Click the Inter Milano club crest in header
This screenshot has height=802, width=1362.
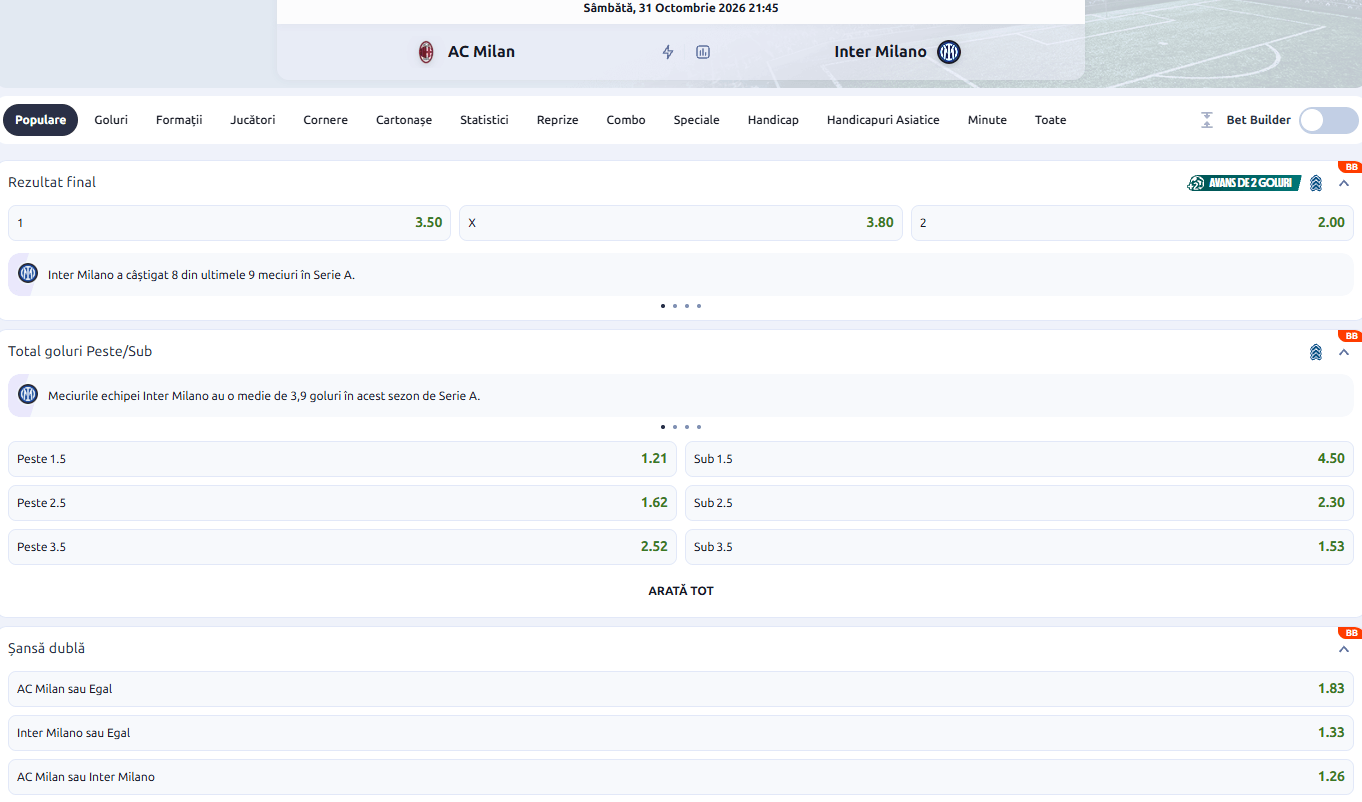coord(949,52)
